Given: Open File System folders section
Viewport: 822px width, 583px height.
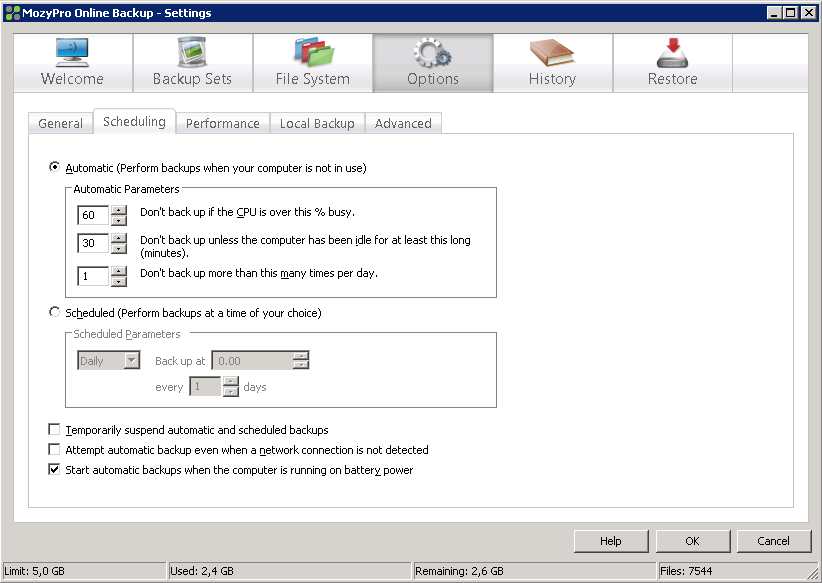Looking at the screenshot, I should pos(313,63).
